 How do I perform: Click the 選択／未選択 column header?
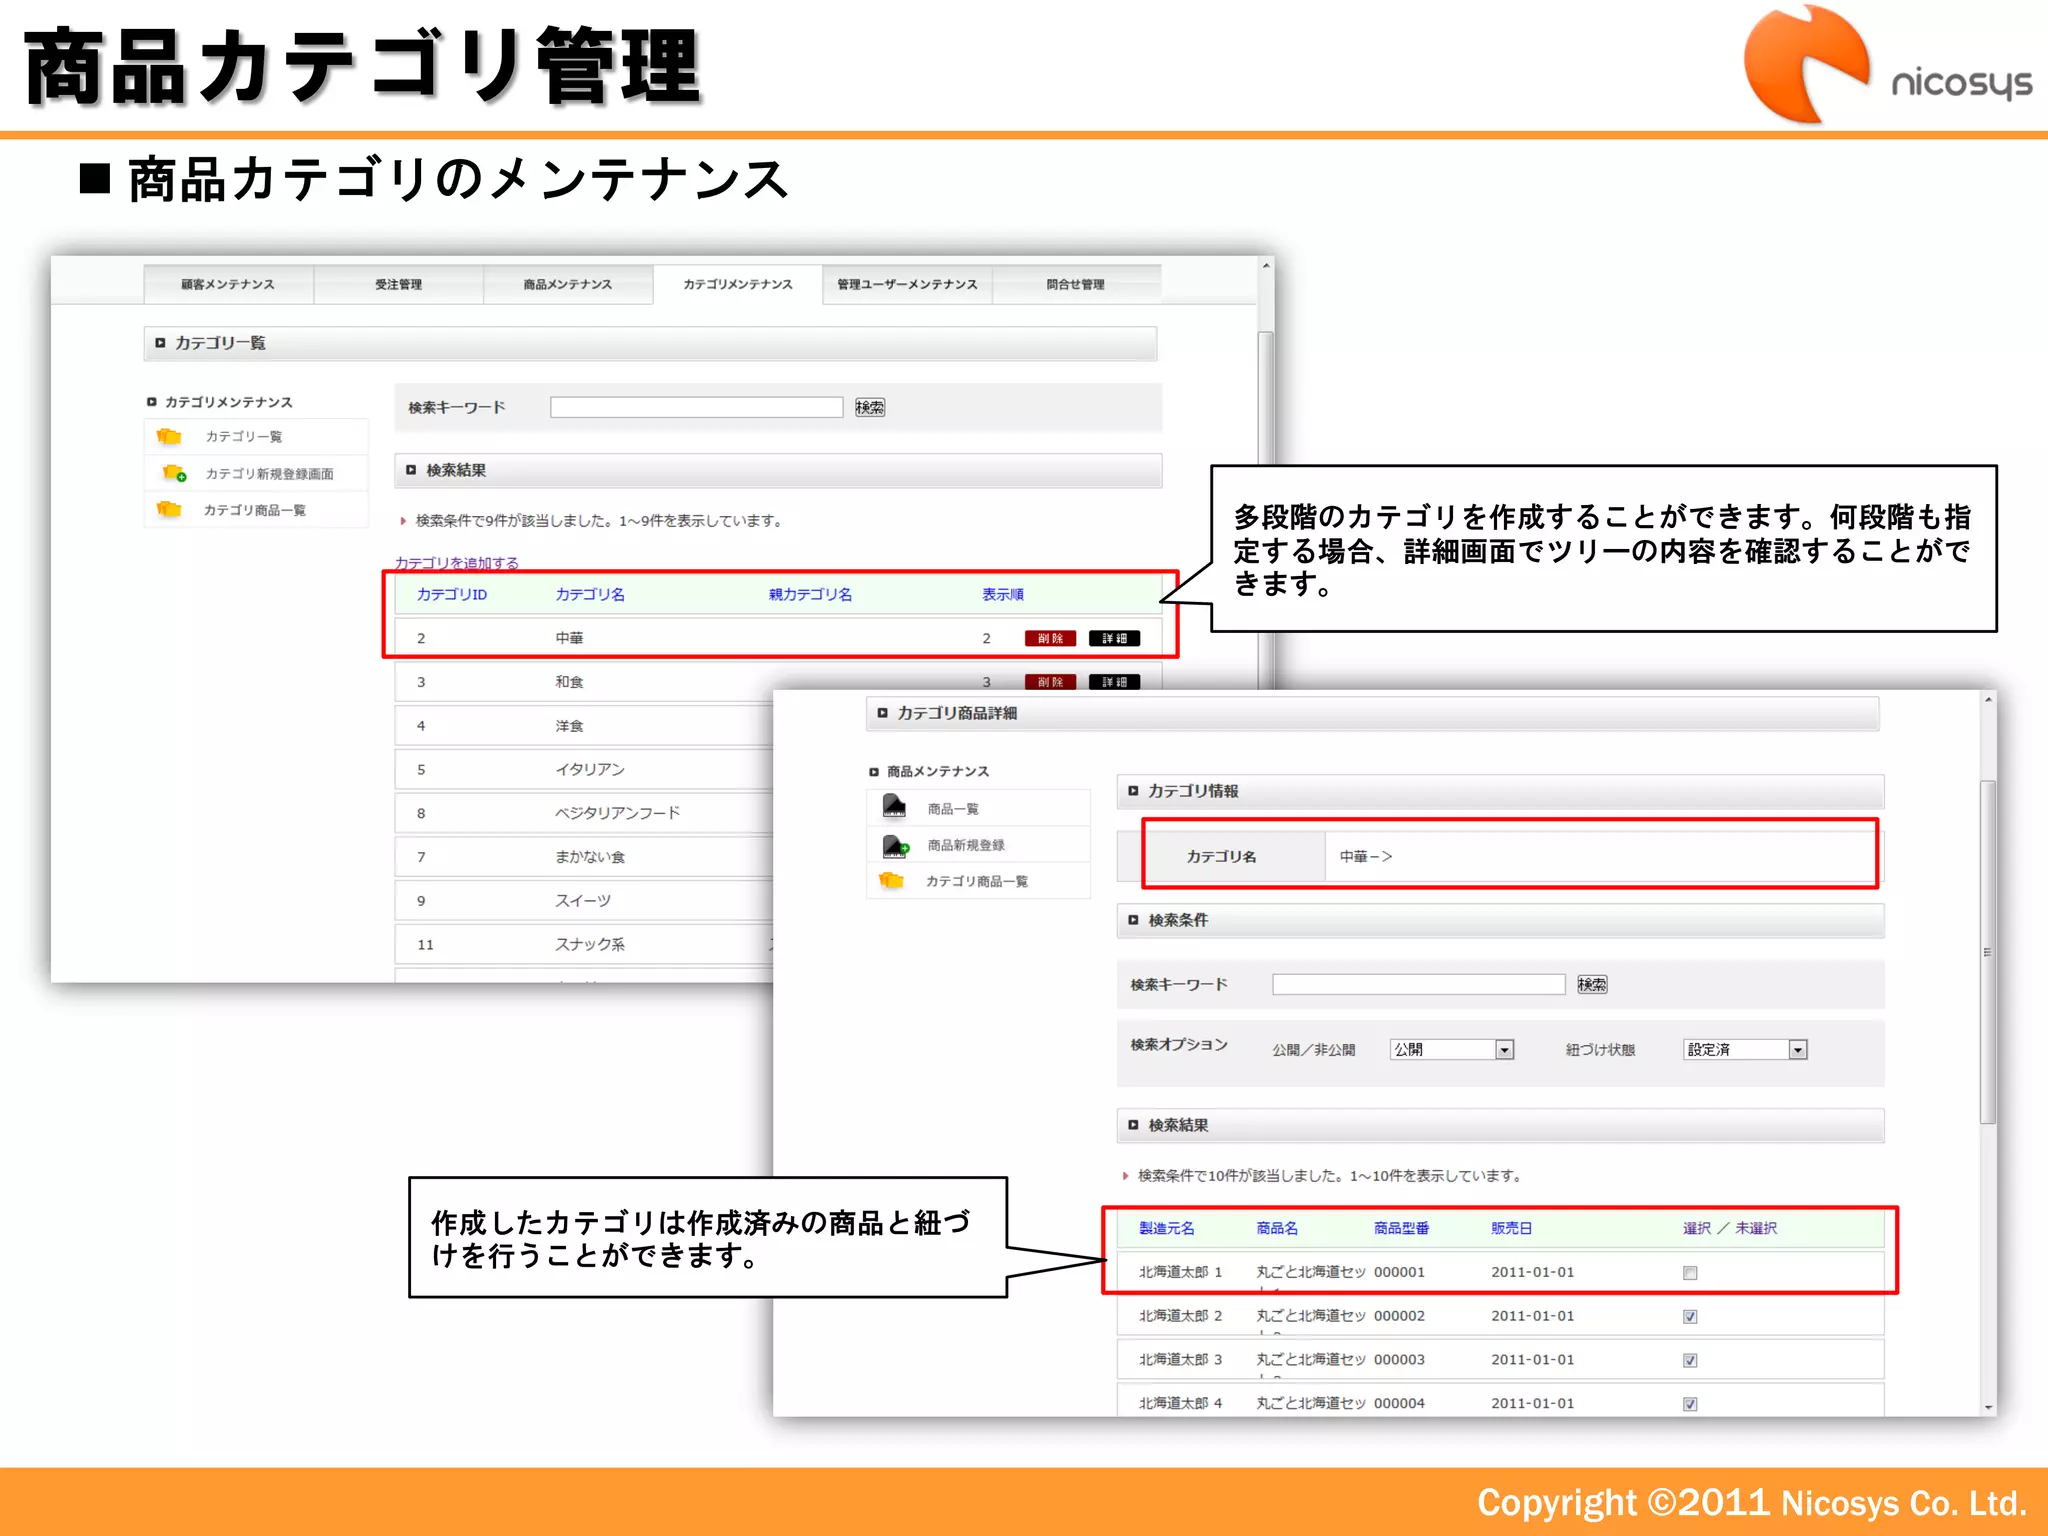[x=1730, y=1228]
